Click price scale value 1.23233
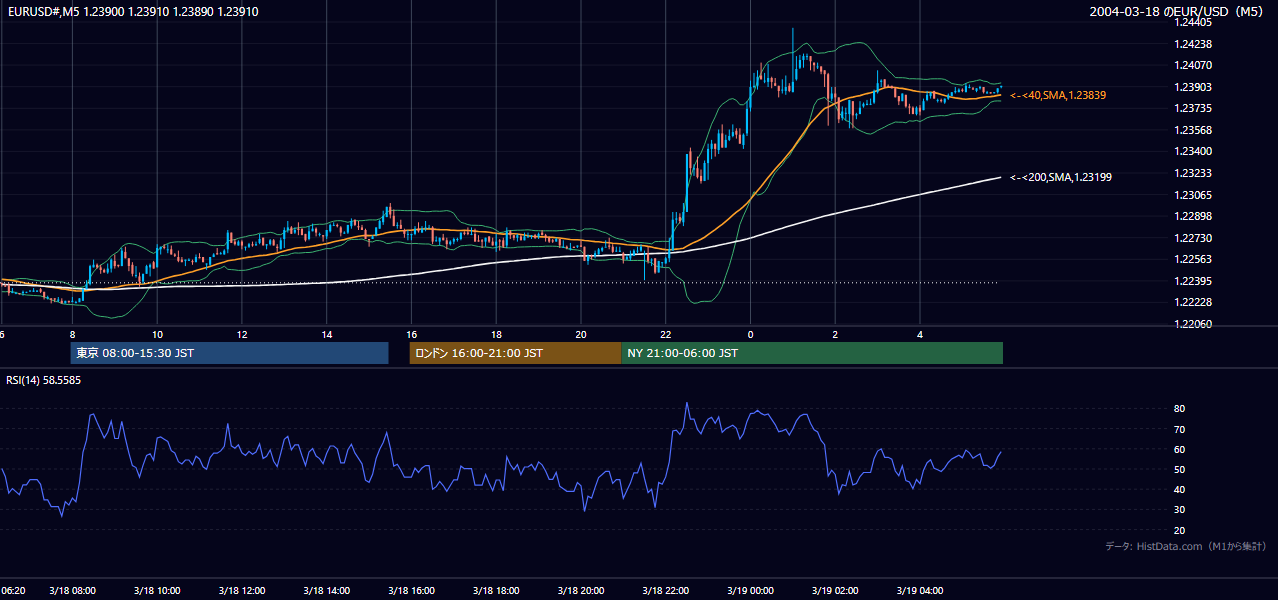 [1193, 173]
